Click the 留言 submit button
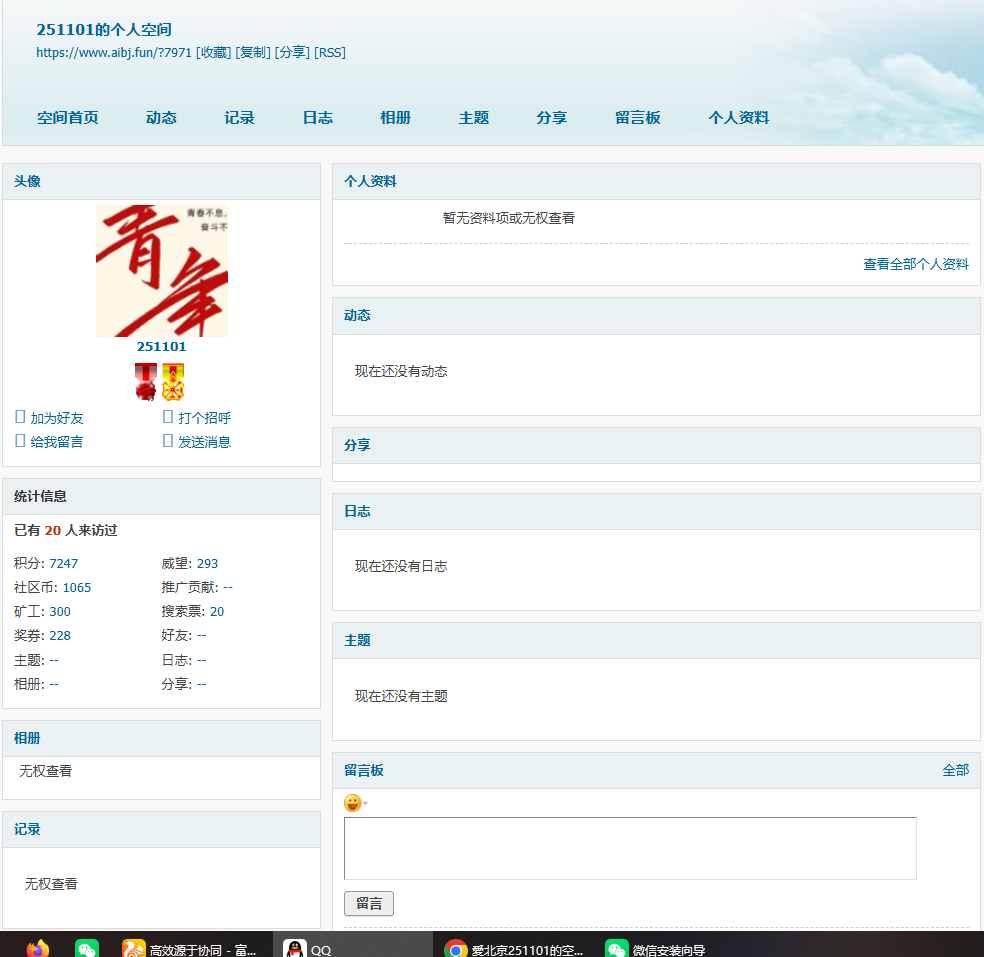This screenshot has height=957, width=984. point(369,902)
